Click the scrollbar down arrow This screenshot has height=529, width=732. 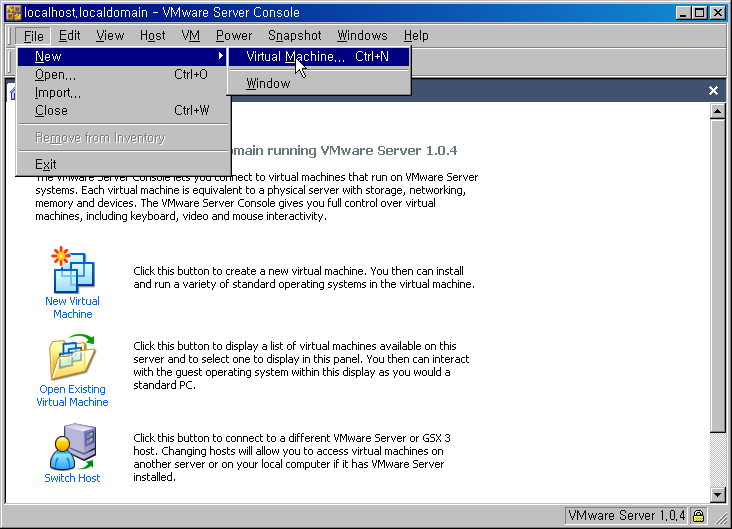(717, 494)
